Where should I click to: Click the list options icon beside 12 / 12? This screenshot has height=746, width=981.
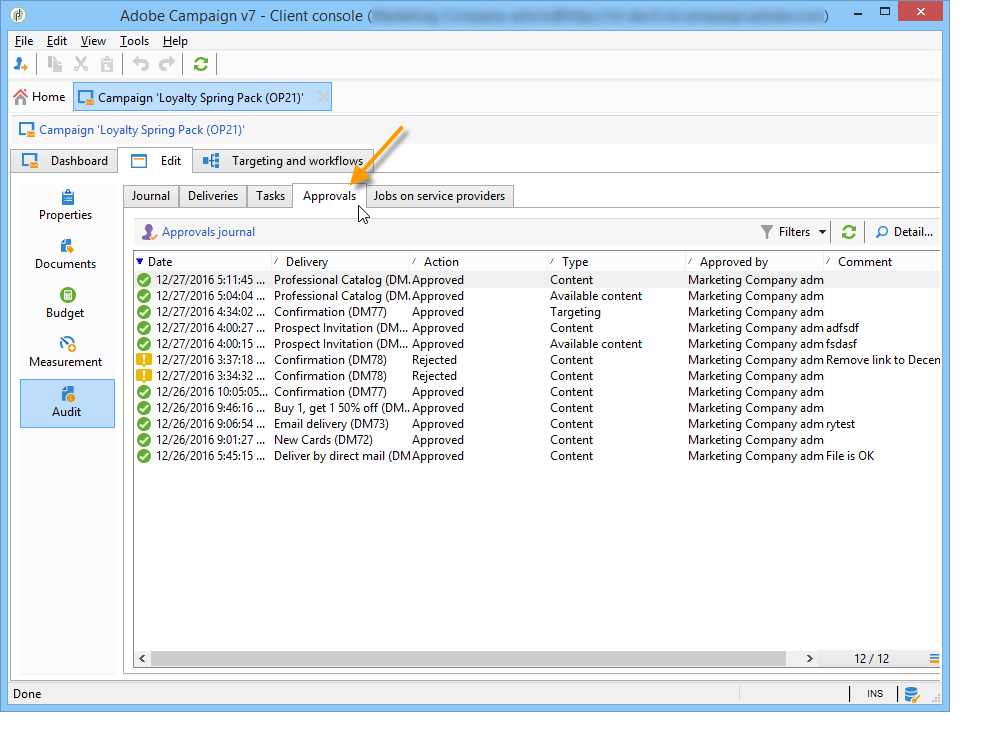click(x=934, y=658)
